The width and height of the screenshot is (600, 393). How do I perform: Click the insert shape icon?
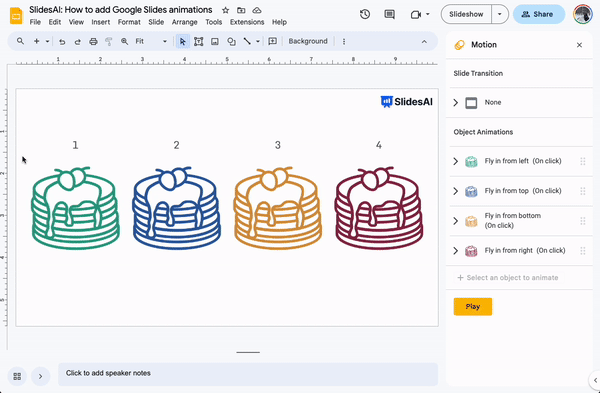231,41
